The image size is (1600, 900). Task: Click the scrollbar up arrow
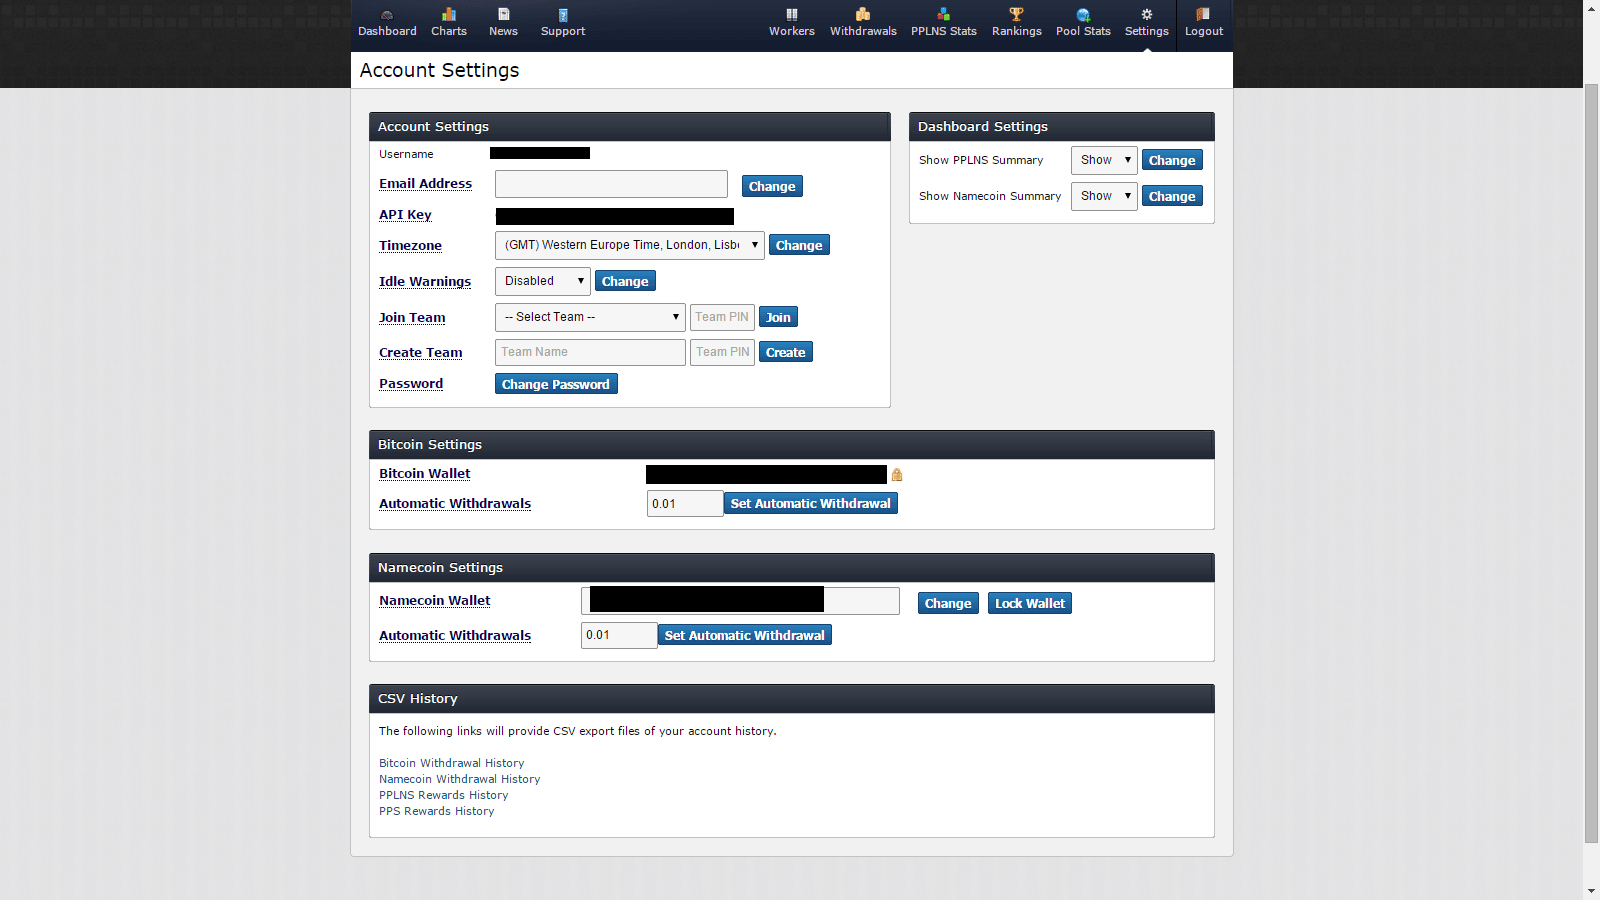[x=1591, y=8]
